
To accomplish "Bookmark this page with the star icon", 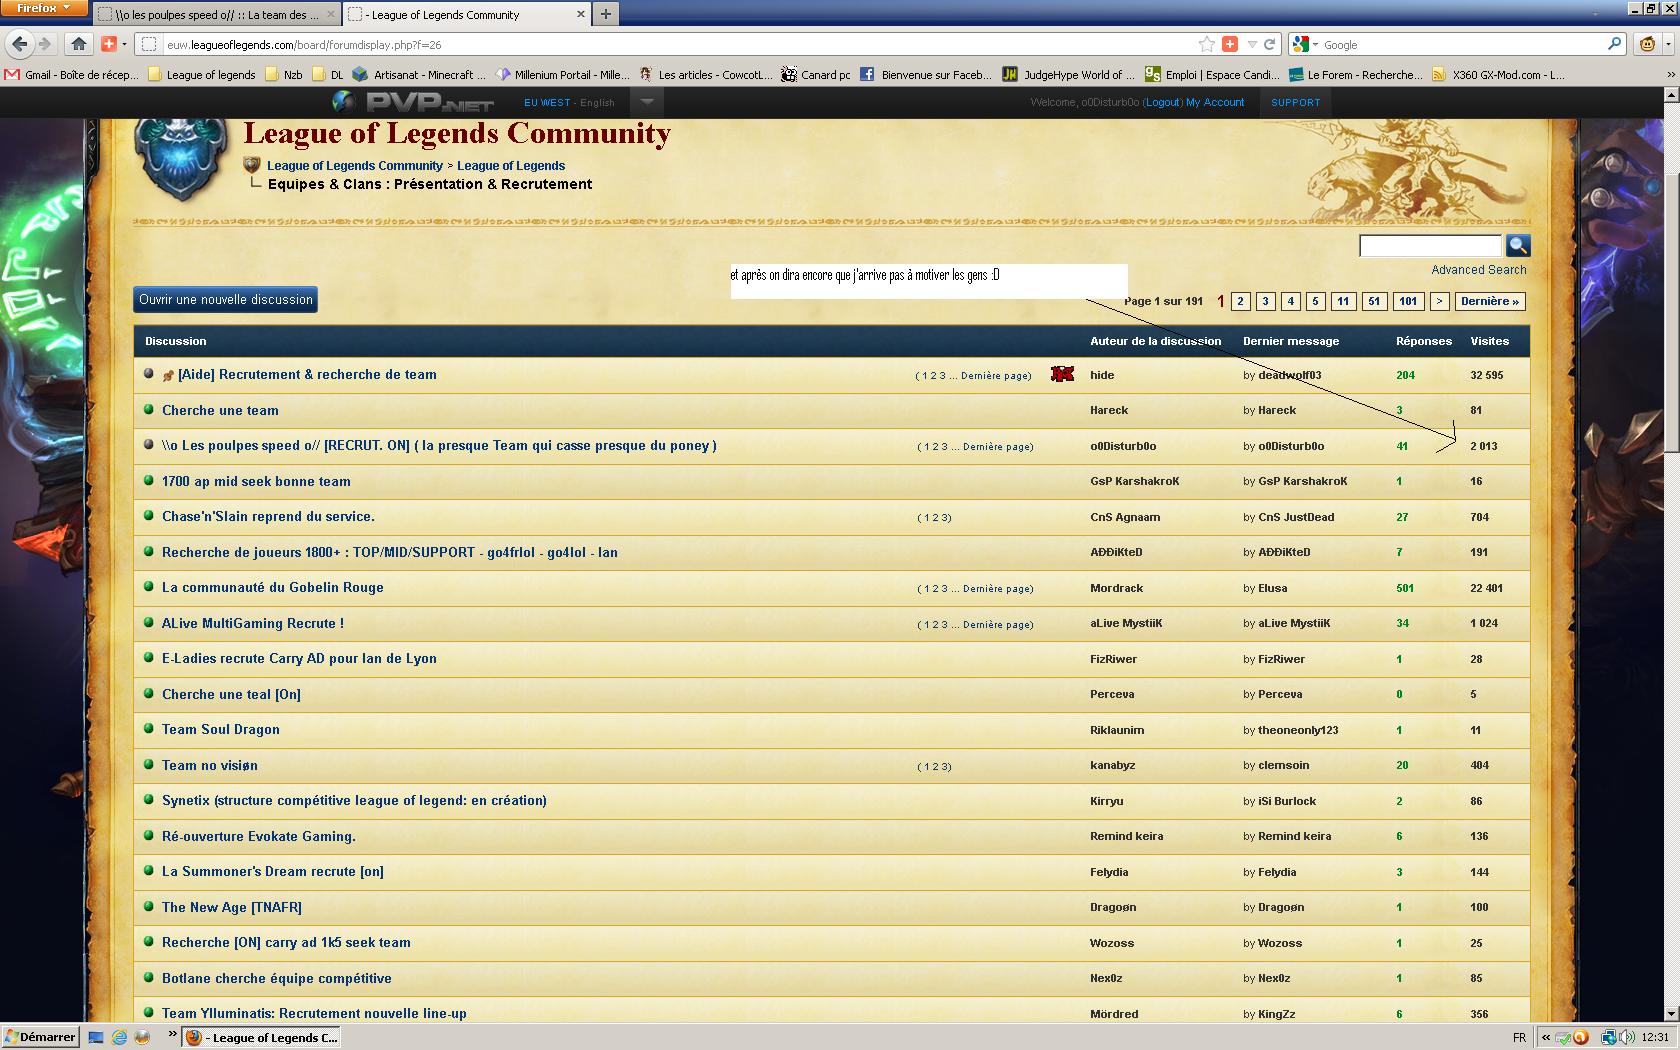I will (1206, 44).
